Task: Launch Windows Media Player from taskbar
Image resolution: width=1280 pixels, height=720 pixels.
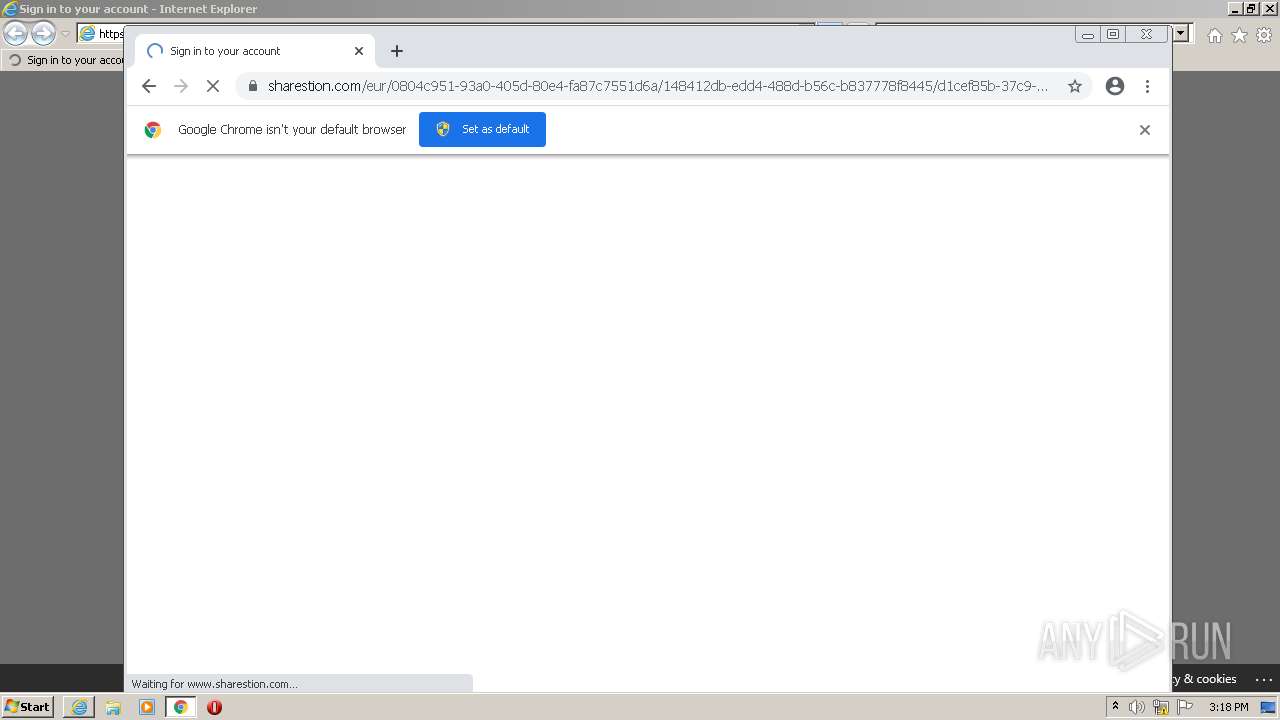Action: pyautogui.click(x=147, y=707)
